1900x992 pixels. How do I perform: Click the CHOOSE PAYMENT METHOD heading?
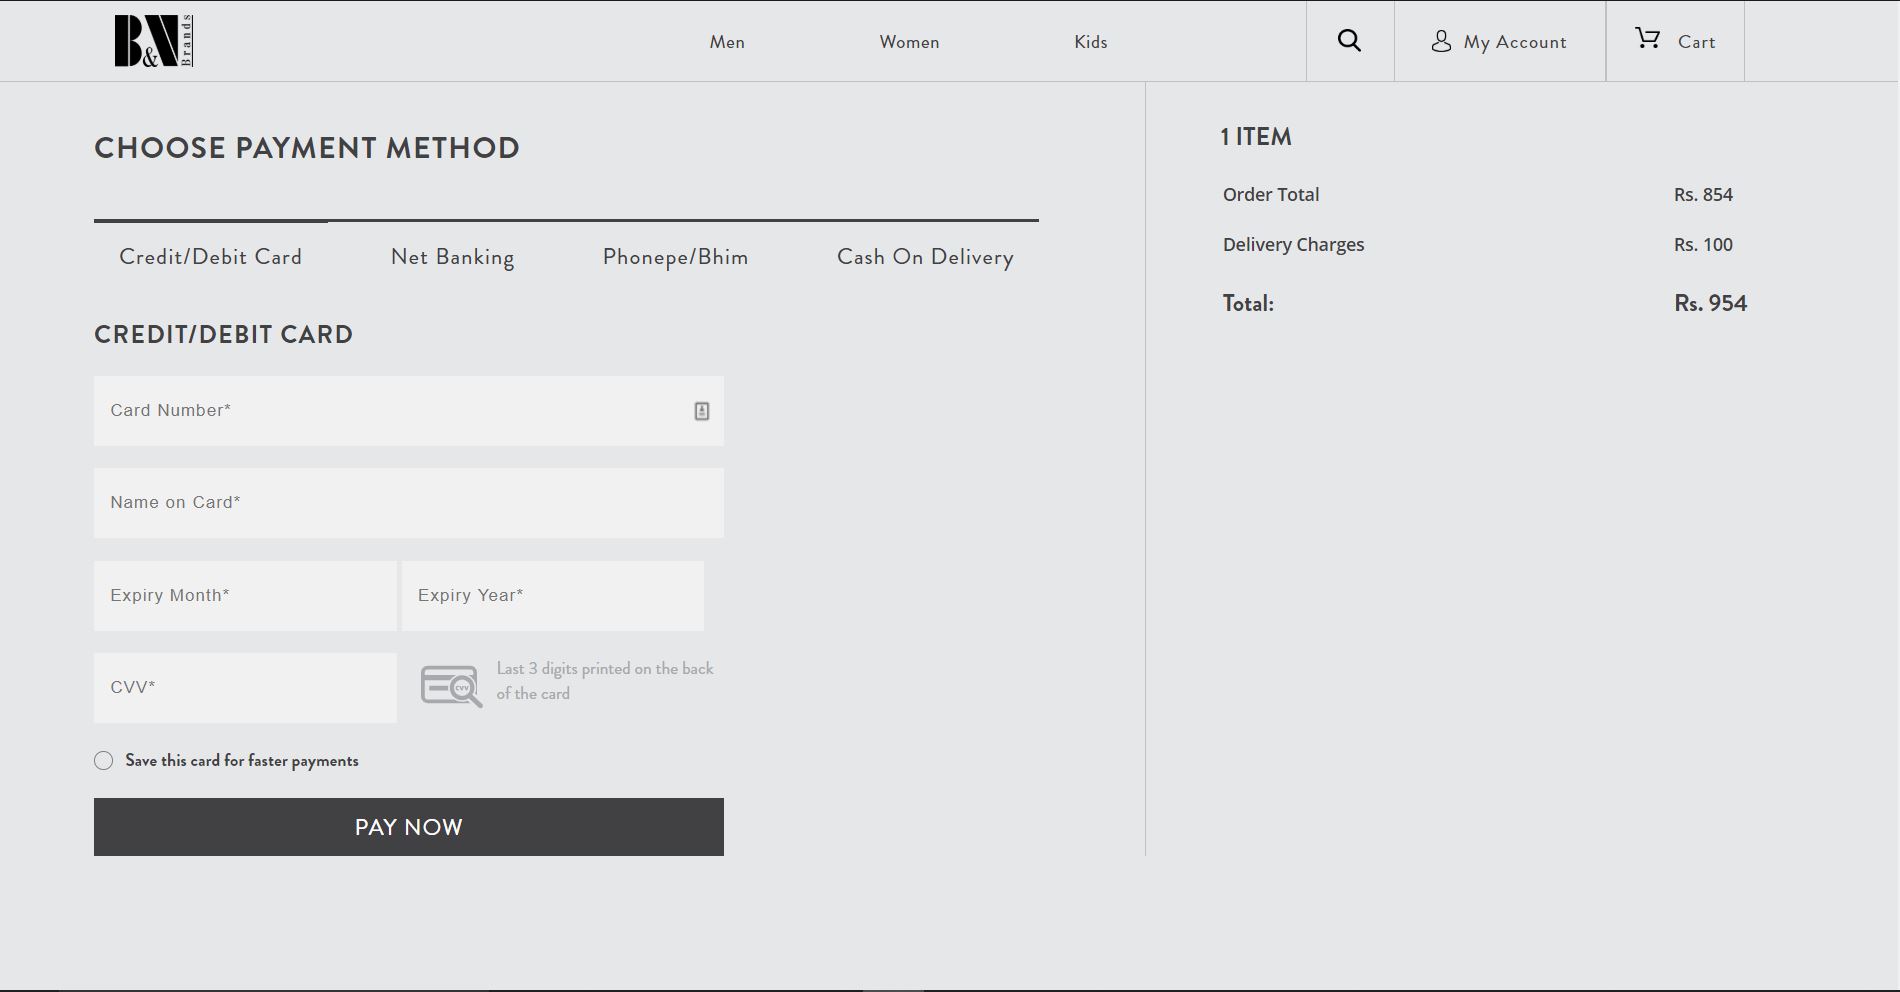pos(307,148)
